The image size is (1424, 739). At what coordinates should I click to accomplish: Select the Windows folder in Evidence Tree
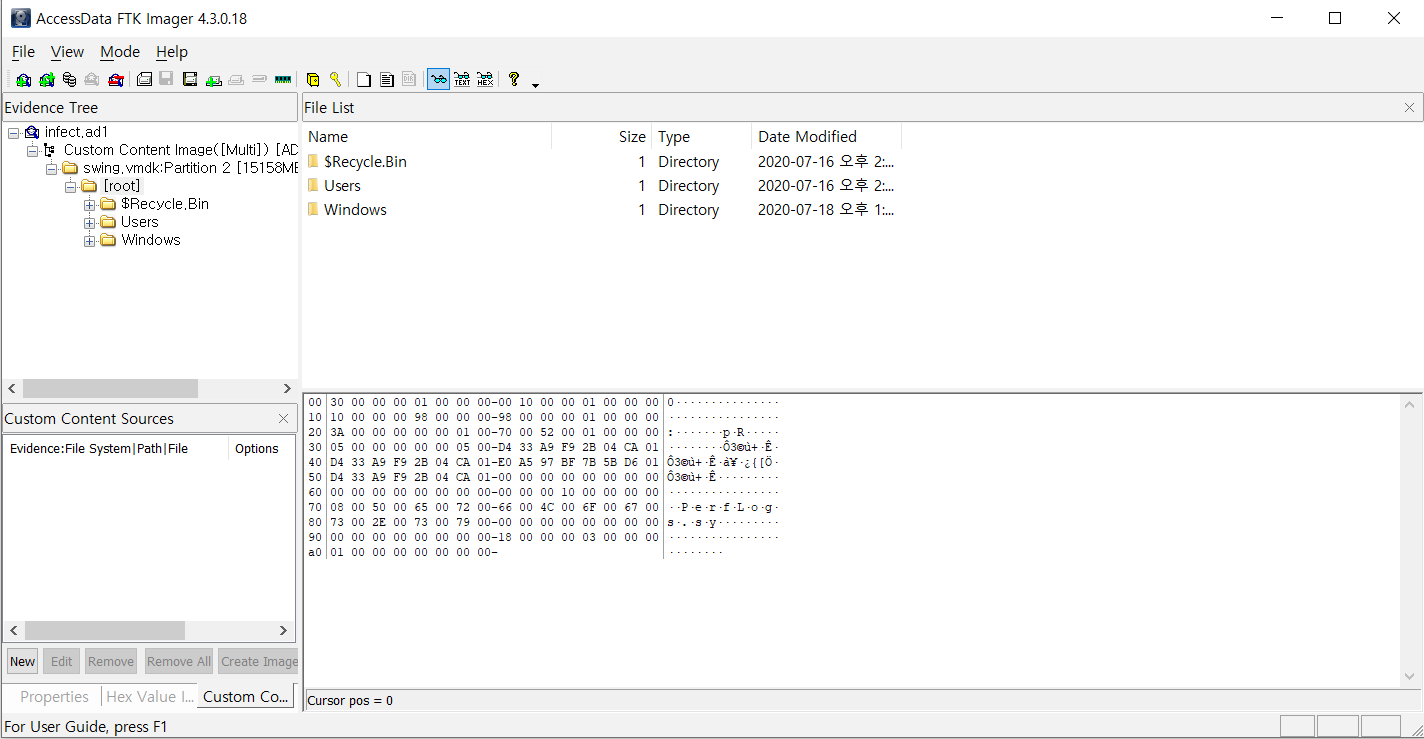pos(151,240)
